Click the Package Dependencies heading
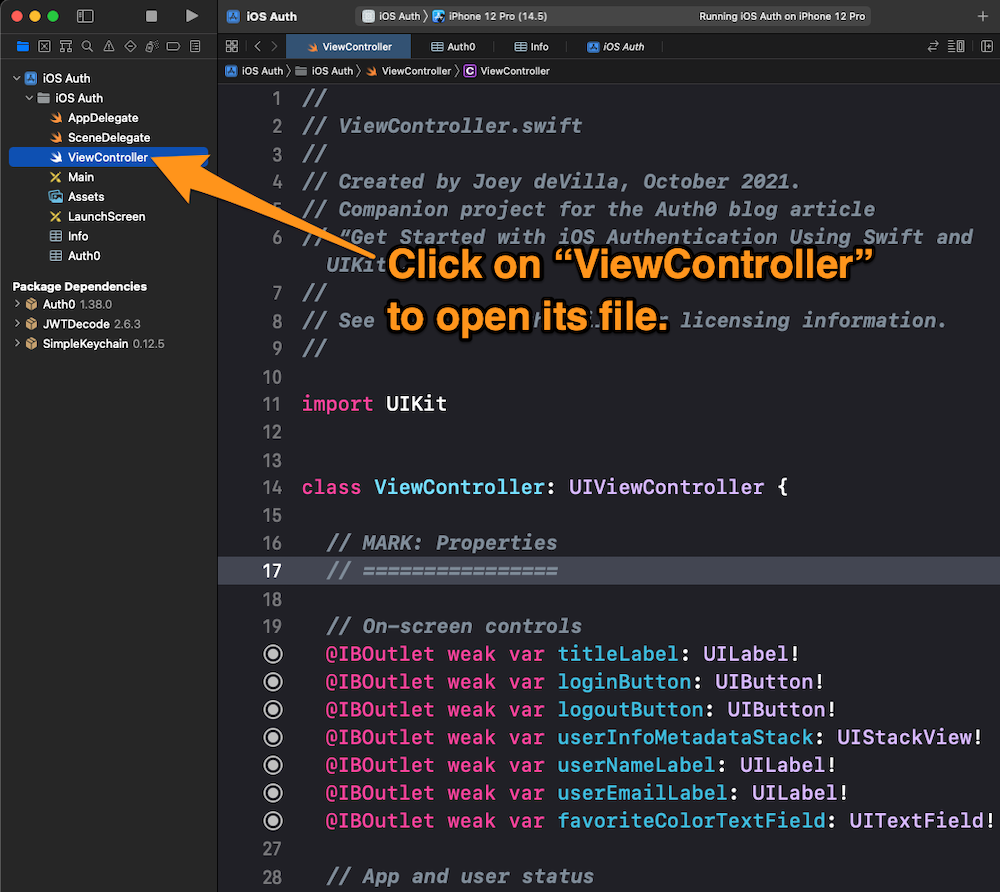Image resolution: width=1000 pixels, height=892 pixels. point(80,286)
